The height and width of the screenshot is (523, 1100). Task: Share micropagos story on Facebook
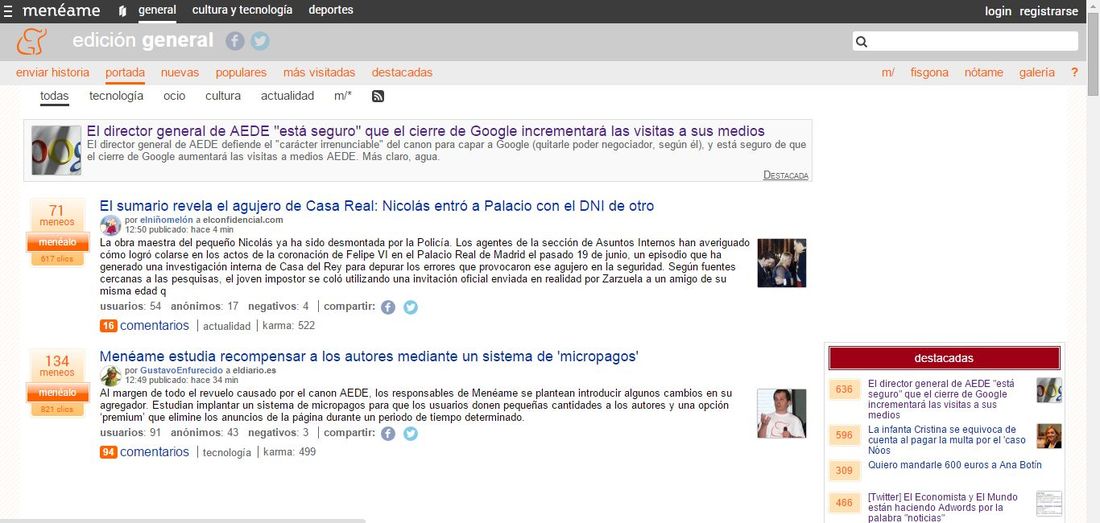pos(388,433)
